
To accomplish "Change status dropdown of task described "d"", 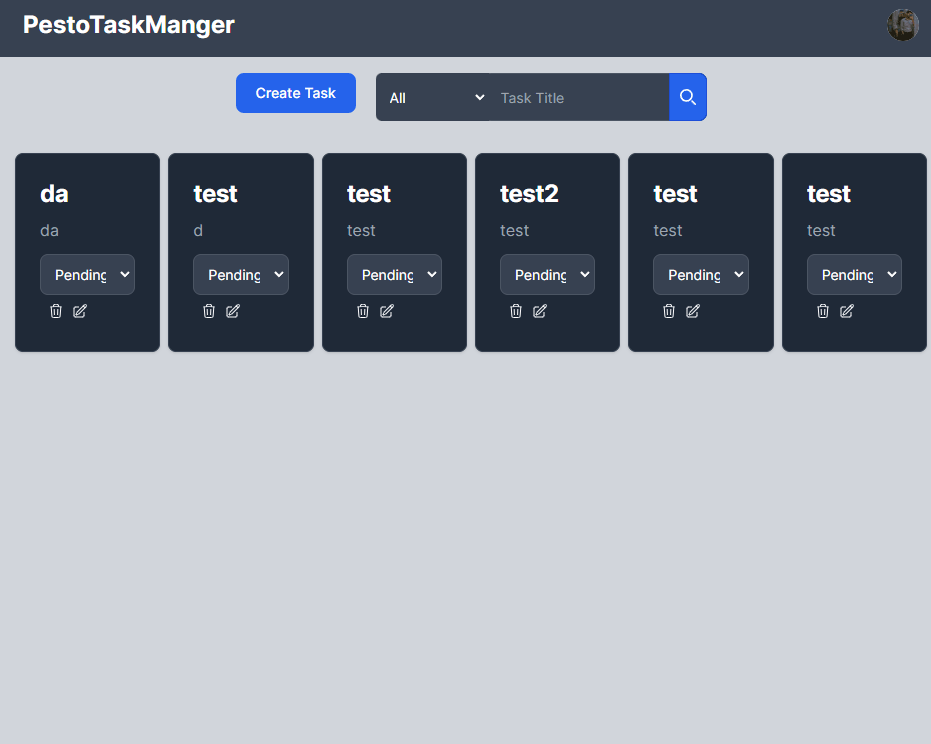I will click(240, 275).
